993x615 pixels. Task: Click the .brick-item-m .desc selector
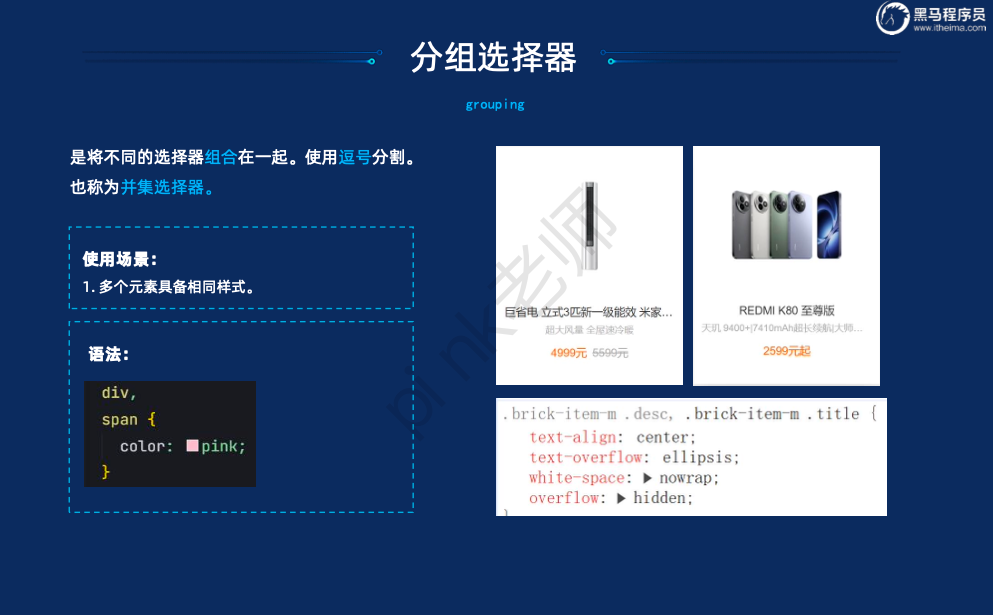587,414
